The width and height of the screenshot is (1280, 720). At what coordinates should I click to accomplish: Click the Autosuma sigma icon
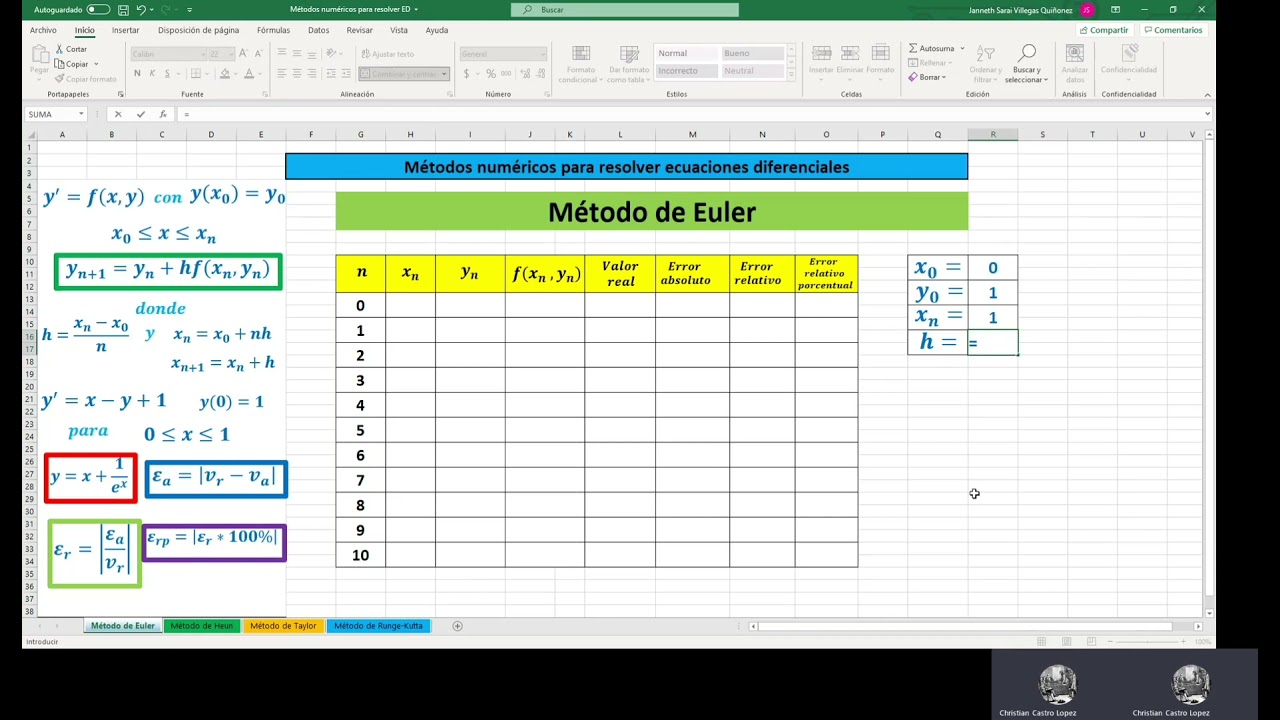click(913, 48)
